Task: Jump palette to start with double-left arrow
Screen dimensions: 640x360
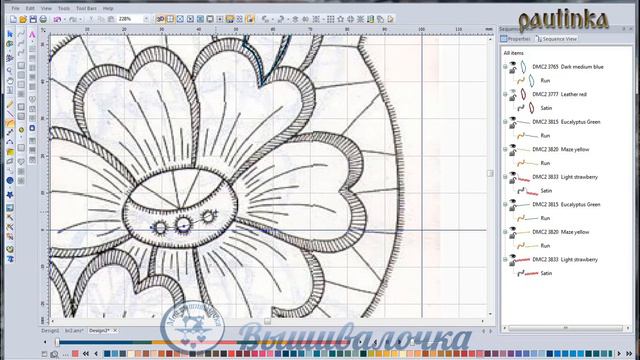Action: click(86, 354)
